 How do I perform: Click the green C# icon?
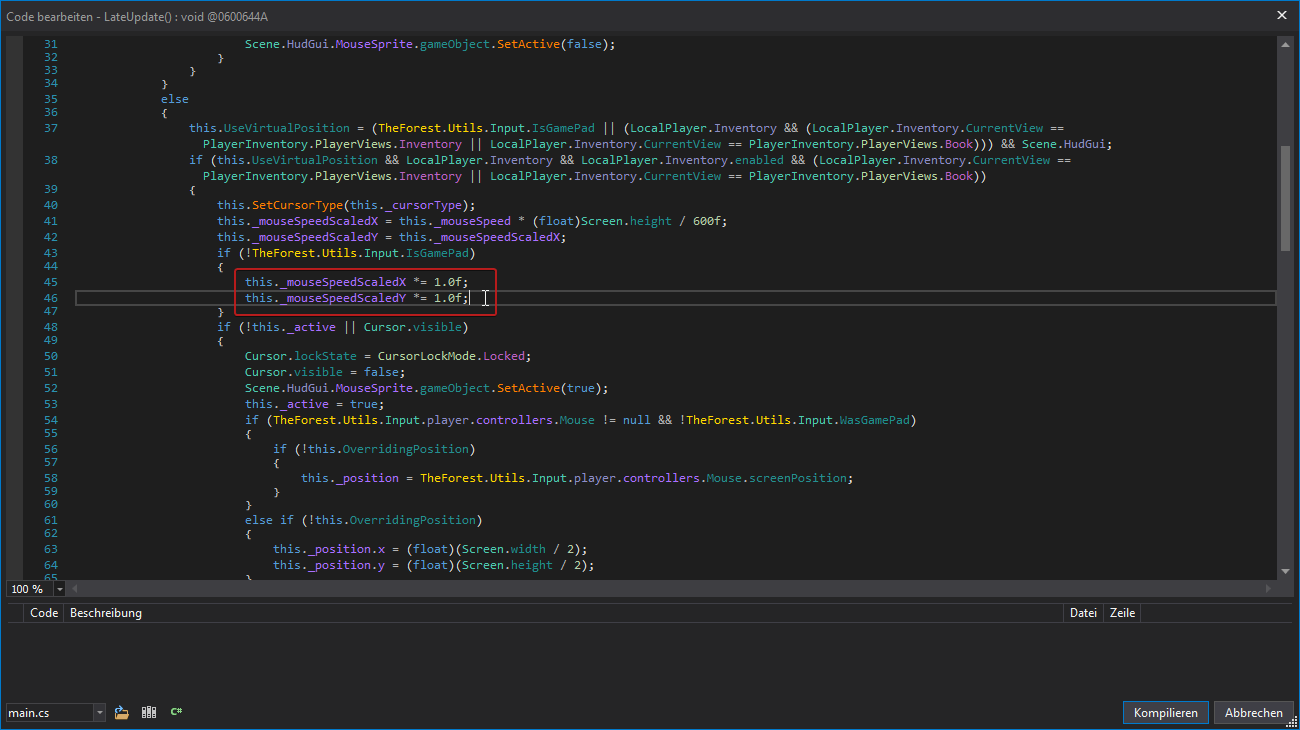pos(176,713)
